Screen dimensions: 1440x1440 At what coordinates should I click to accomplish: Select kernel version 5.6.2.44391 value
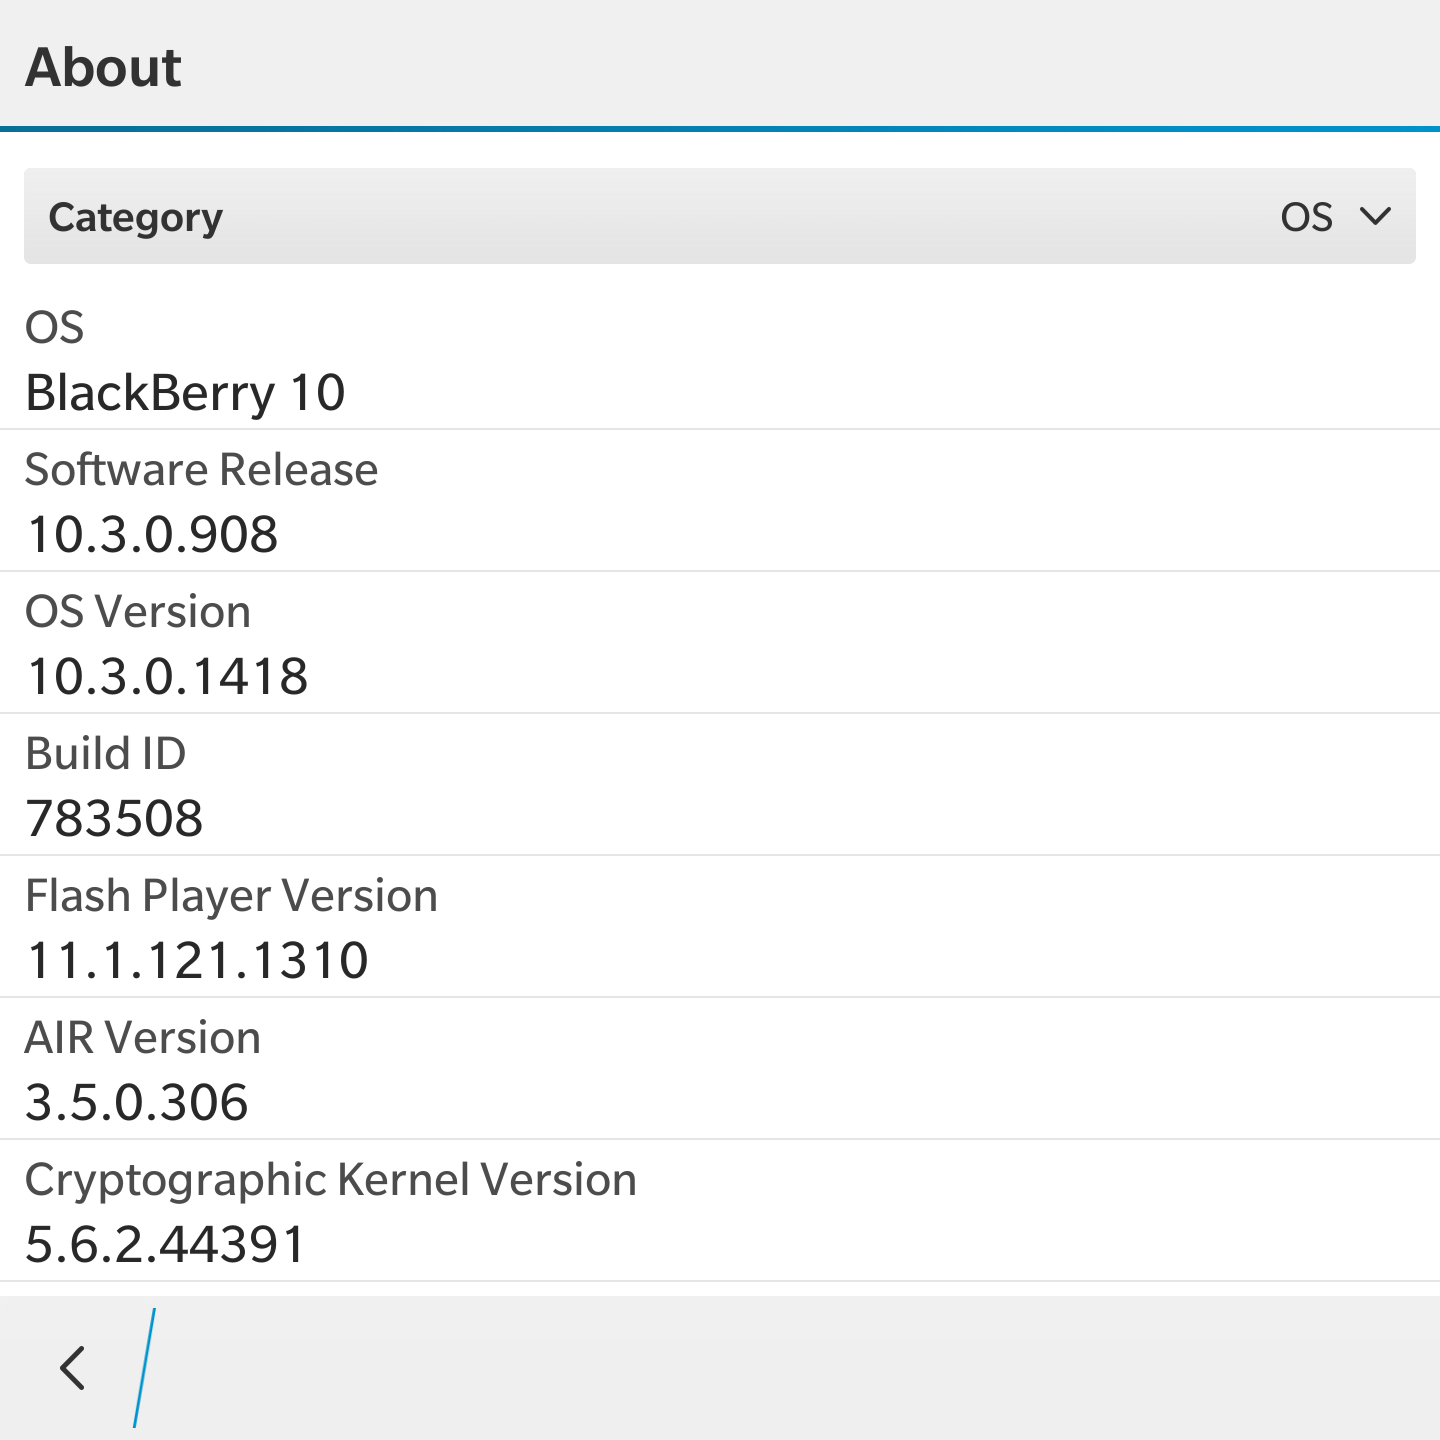point(165,1244)
